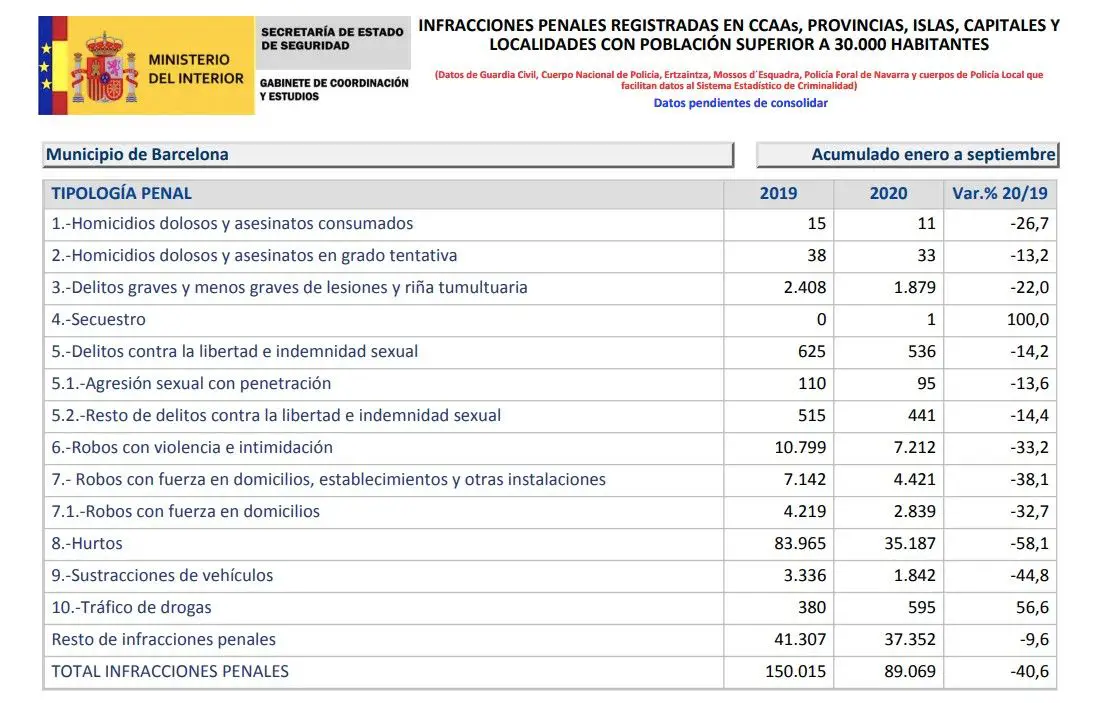Click the 2019 value '380' for Tráfico de drogas

[779, 608]
